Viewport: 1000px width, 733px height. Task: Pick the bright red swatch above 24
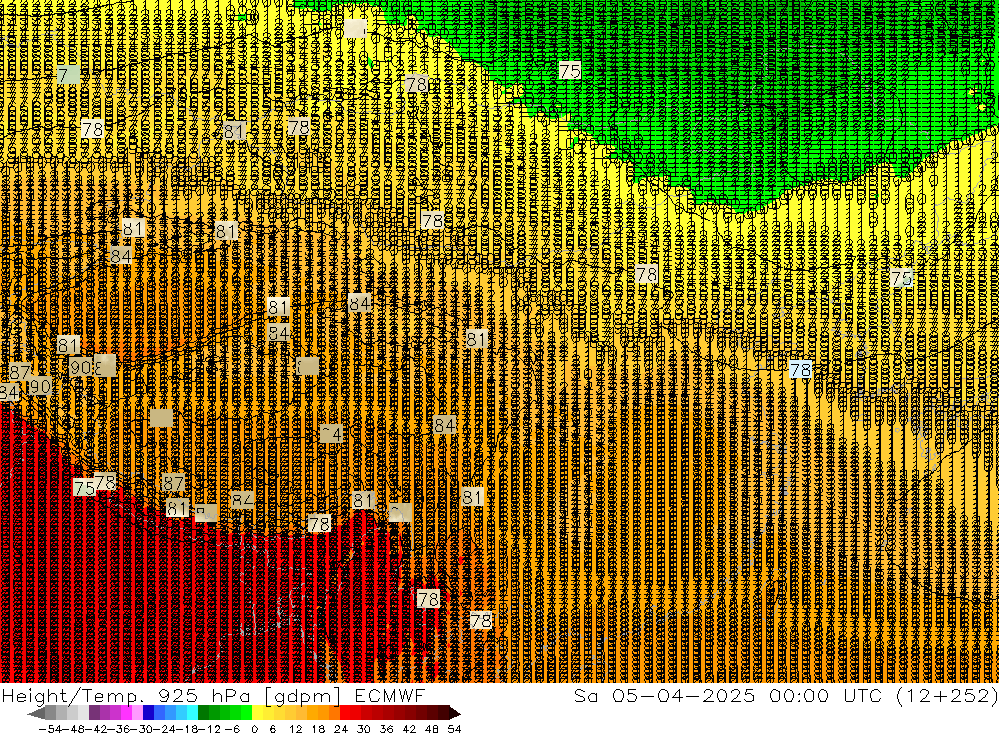345,713
